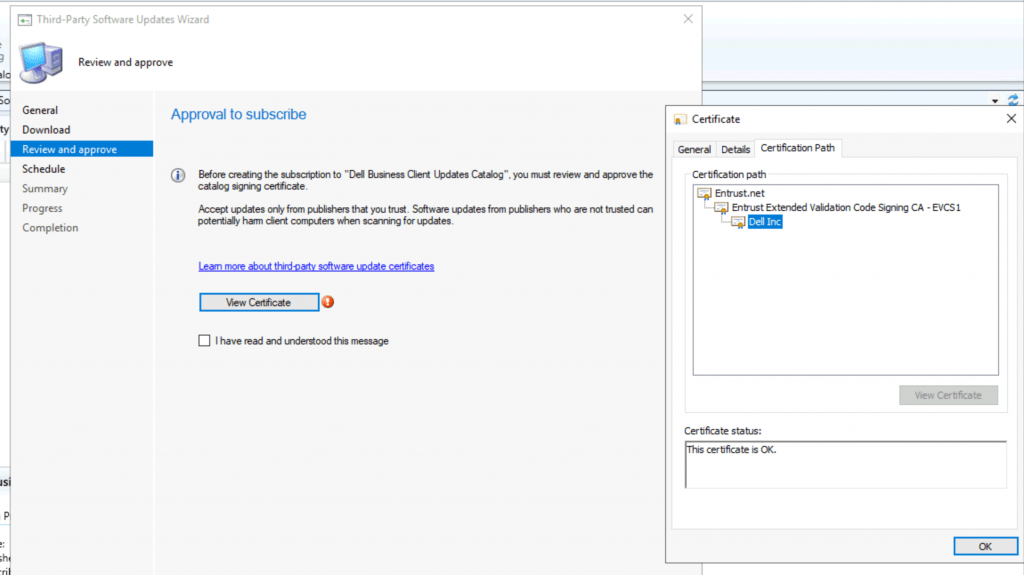The height and width of the screenshot is (575, 1024).
Task: Click View Certificate button in wizard
Action: coord(259,302)
